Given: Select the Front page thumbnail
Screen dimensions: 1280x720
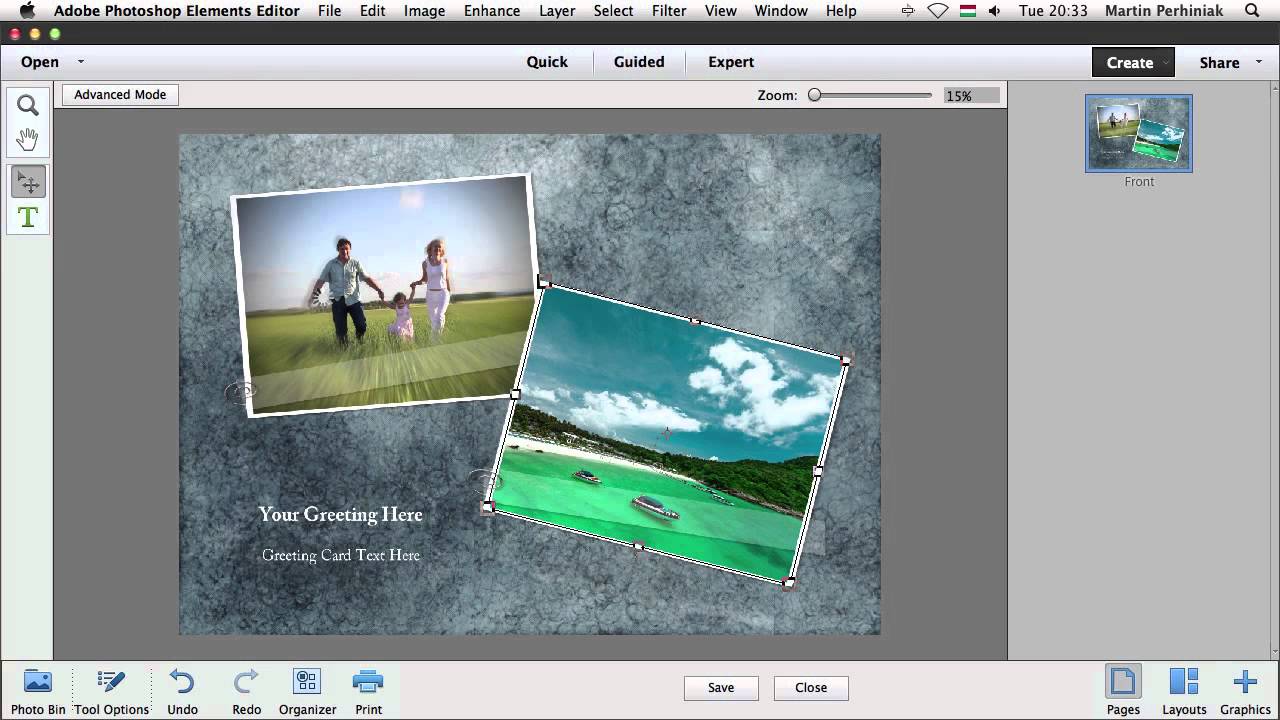Looking at the screenshot, I should point(1139,133).
